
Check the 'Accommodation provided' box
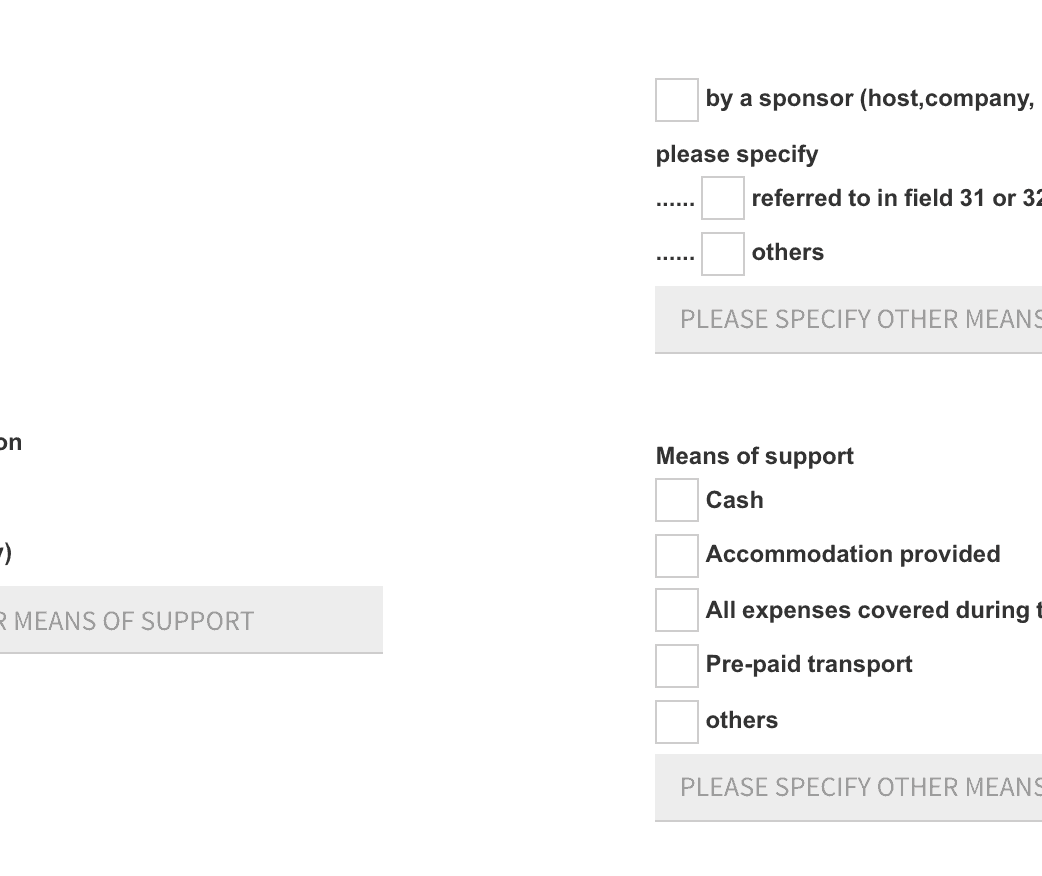point(677,555)
